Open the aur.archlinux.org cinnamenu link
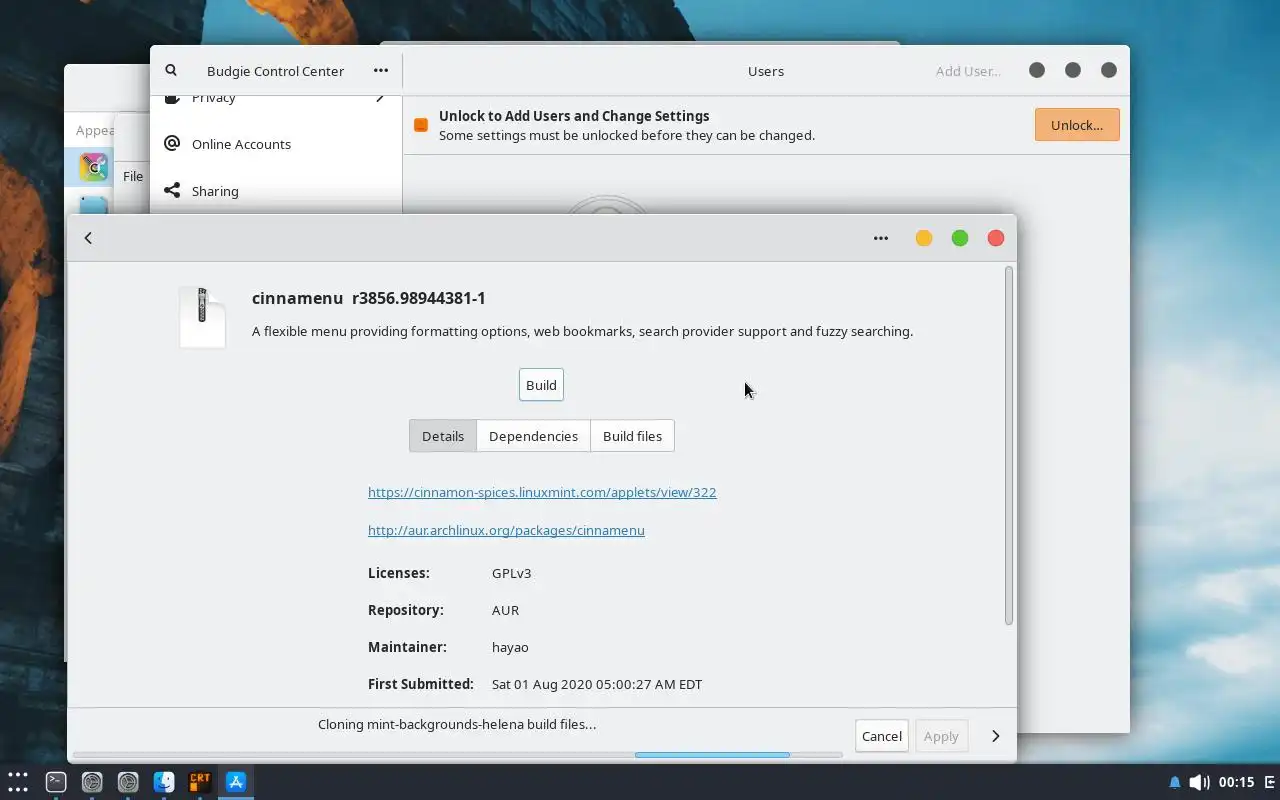This screenshot has width=1280, height=800. pos(506,530)
